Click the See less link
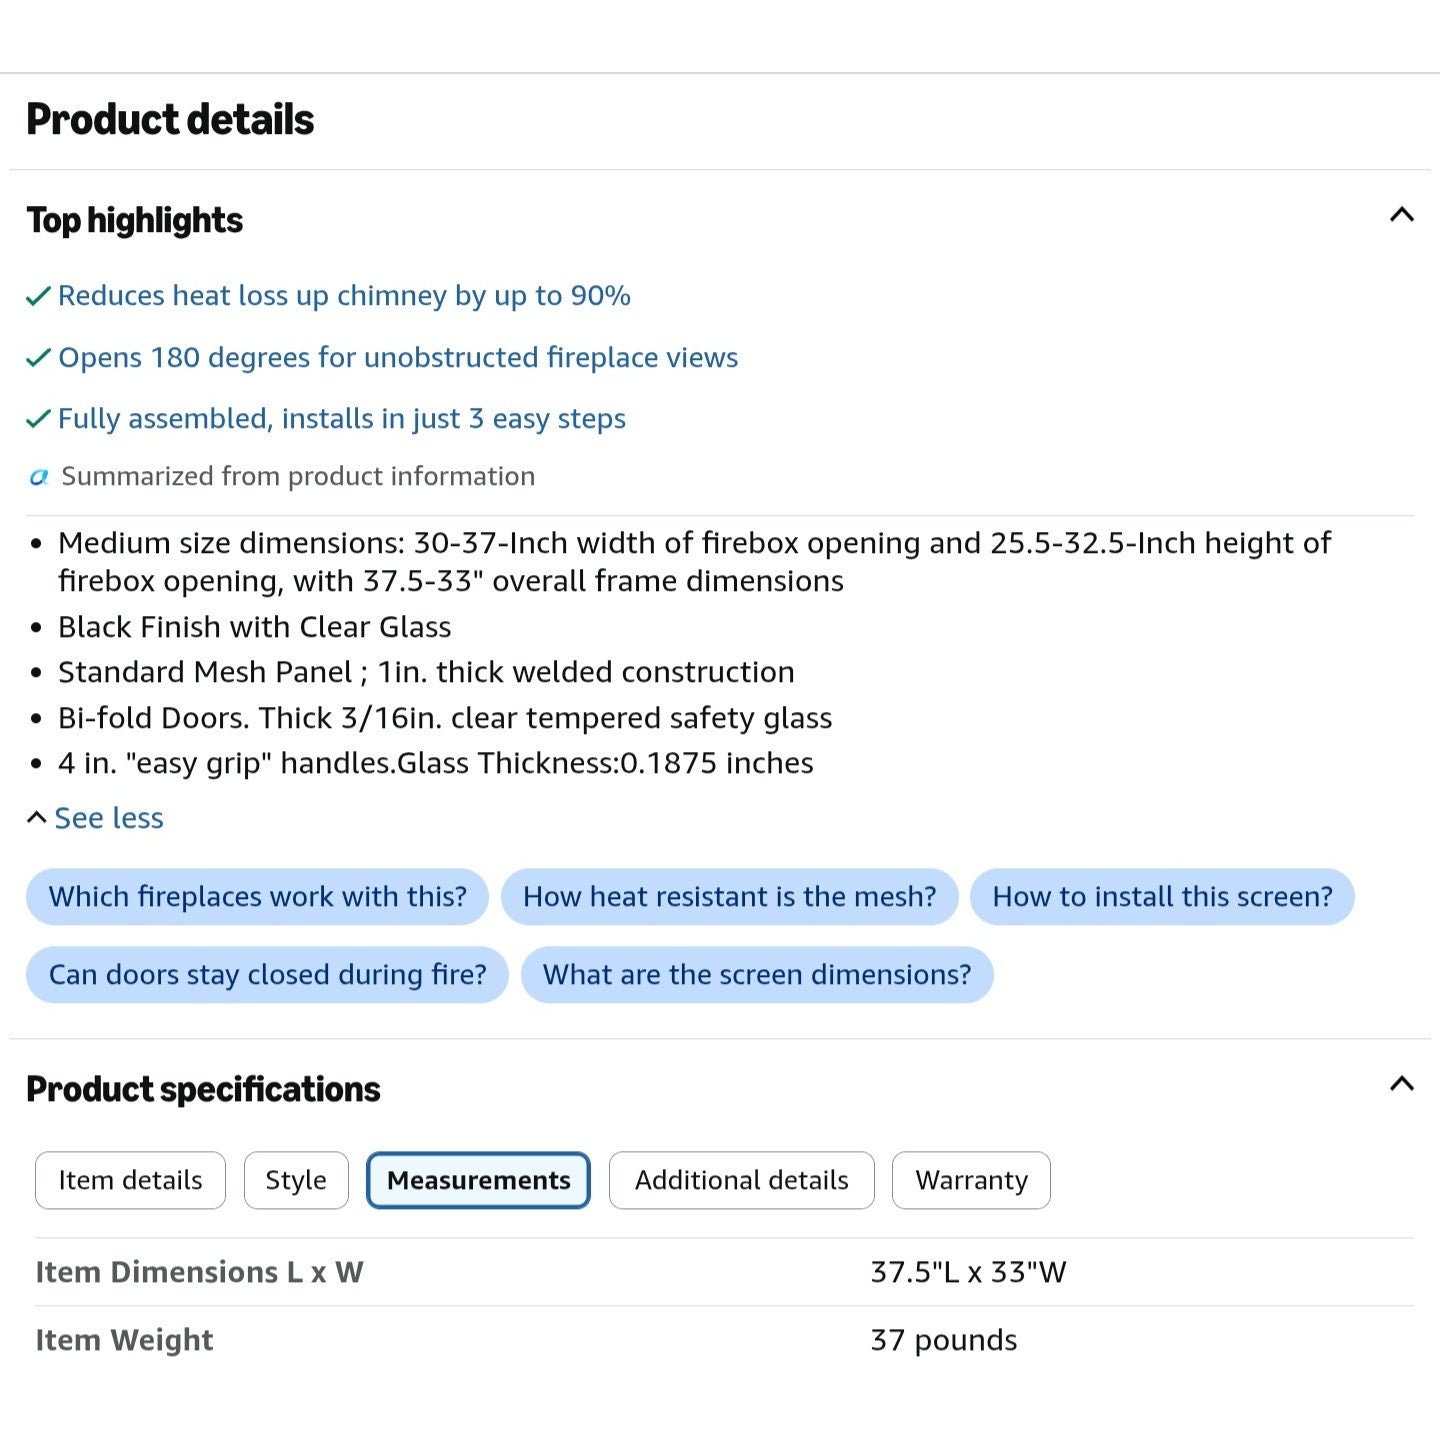The image size is (1440, 1440). pyautogui.click(x=109, y=818)
